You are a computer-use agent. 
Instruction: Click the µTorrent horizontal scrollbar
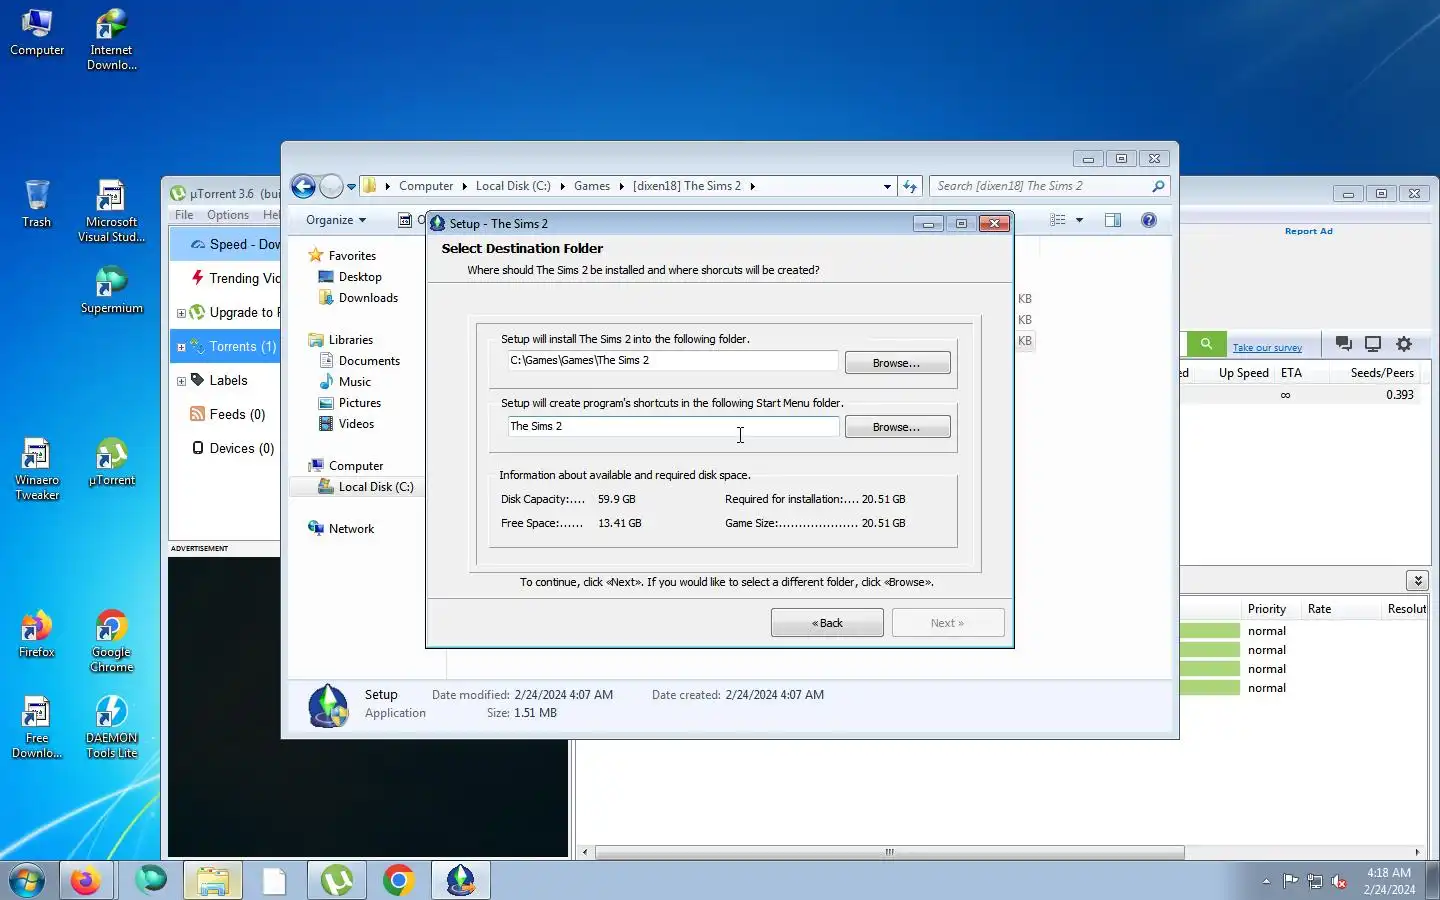[x=890, y=853]
